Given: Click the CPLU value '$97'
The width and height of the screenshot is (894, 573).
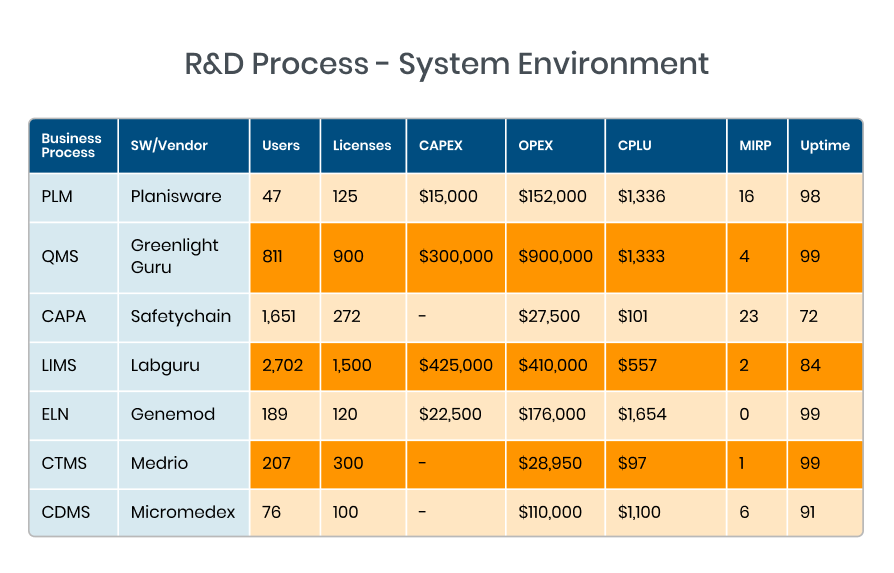Looking at the screenshot, I should [632, 463].
